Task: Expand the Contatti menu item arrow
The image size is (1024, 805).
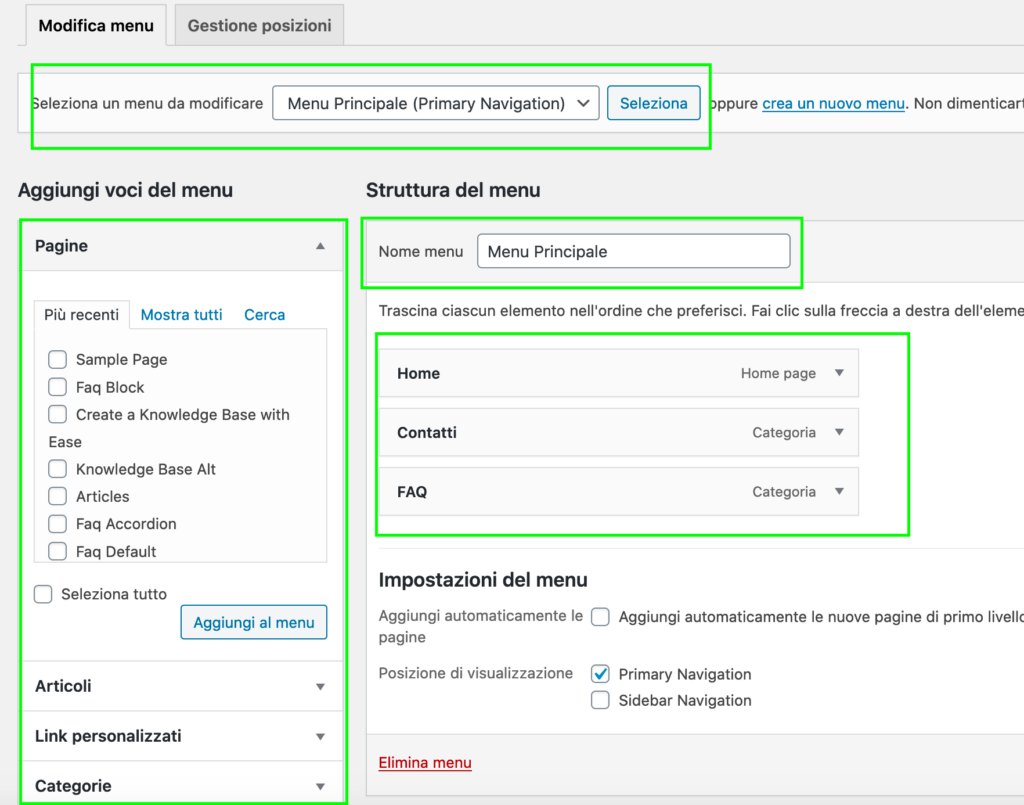Action: pos(839,433)
